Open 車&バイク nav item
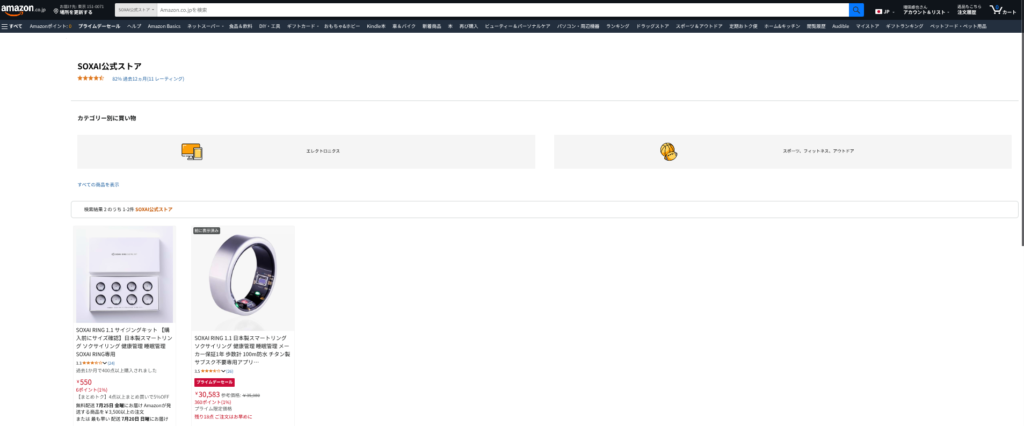Viewport: 1024px width, 426px height. (404, 26)
